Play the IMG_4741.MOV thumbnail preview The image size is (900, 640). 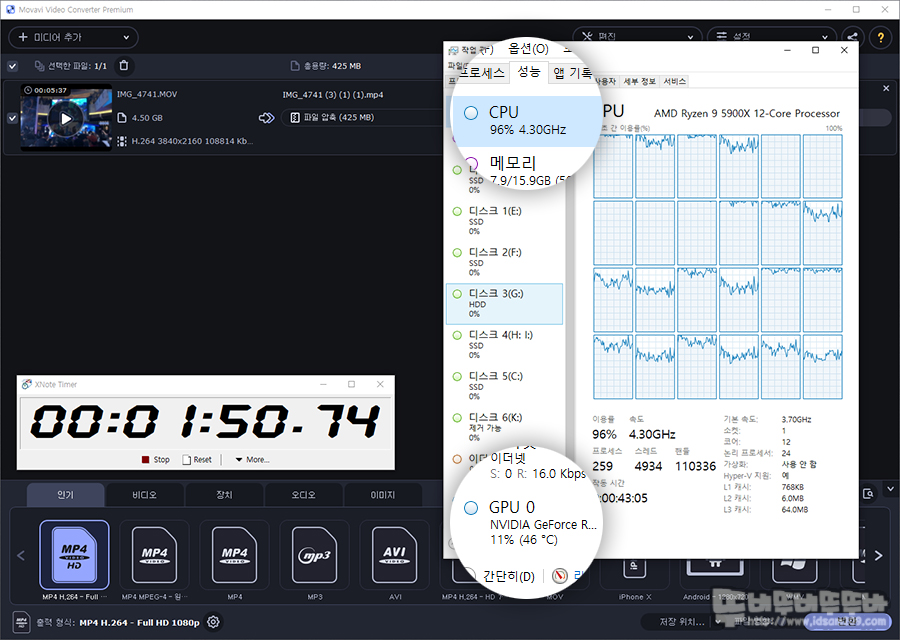[66, 118]
